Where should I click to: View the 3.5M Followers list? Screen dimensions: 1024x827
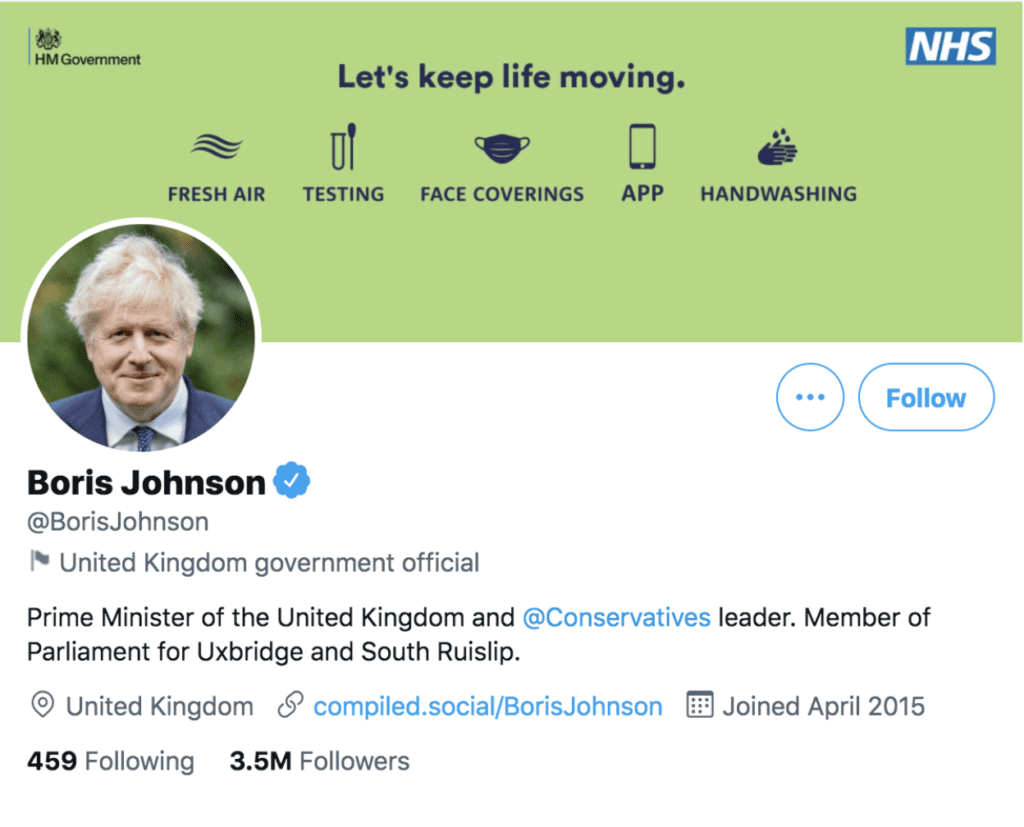tap(319, 761)
